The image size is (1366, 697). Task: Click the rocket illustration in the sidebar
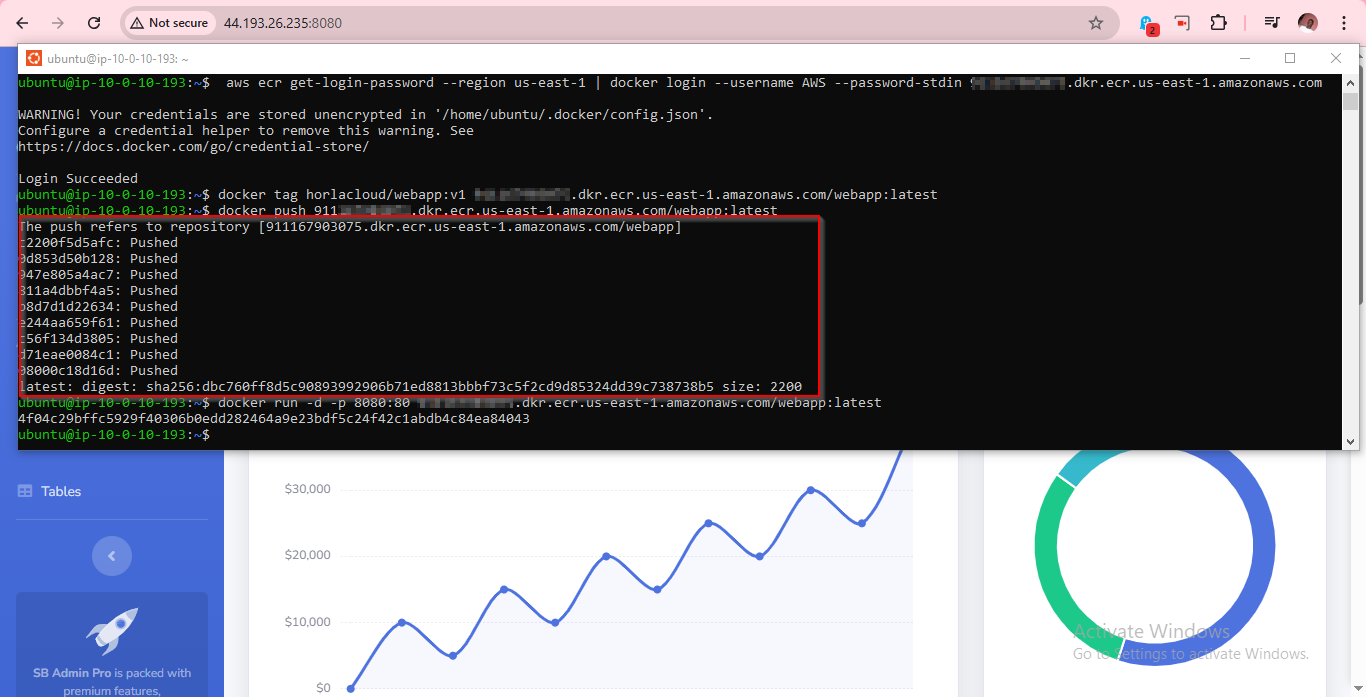tap(112, 631)
